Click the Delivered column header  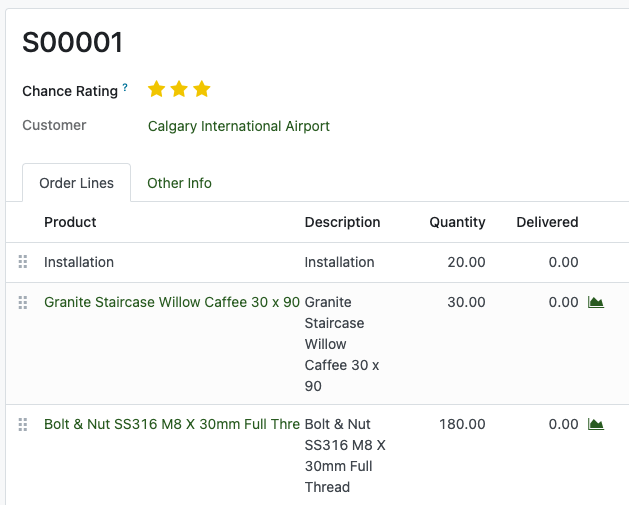tap(547, 222)
